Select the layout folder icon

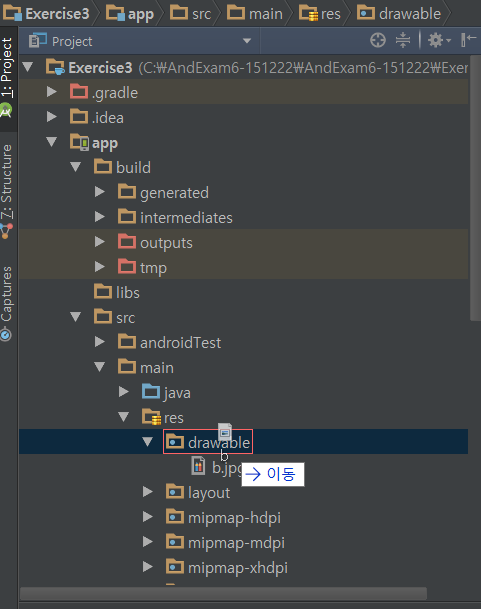tap(175, 491)
